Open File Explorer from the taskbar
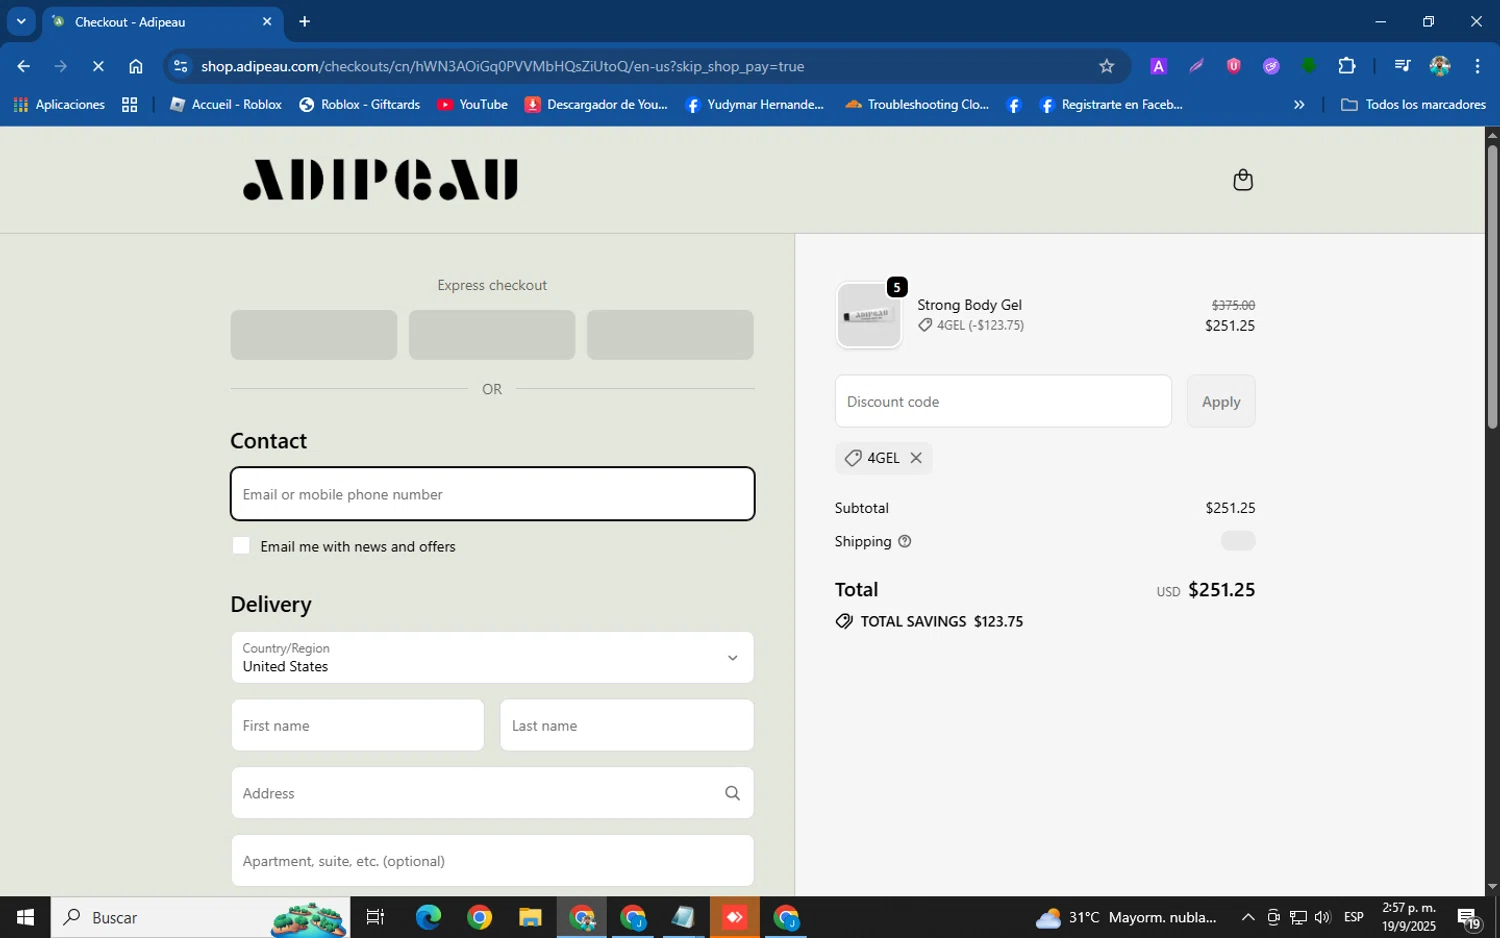This screenshot has width=1500, height=938. (x=530, y=917)
